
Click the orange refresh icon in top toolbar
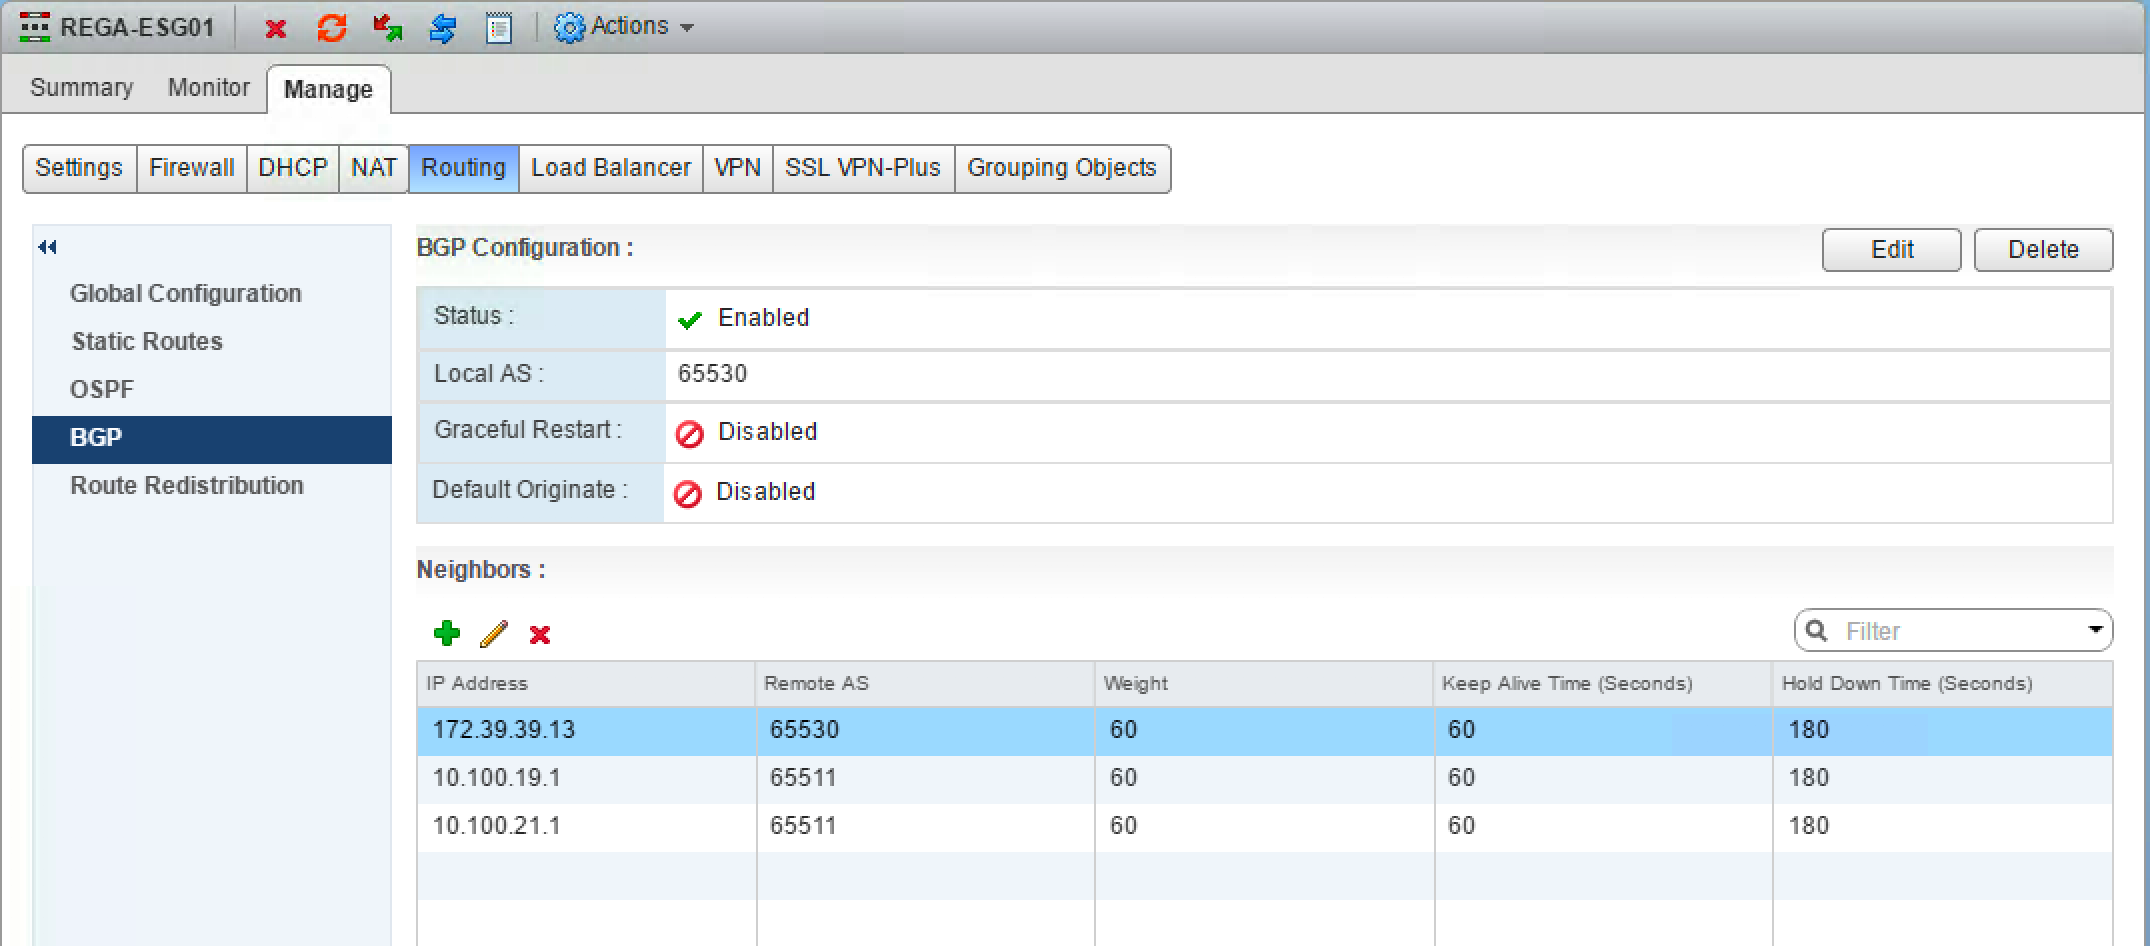click(331, 28)
